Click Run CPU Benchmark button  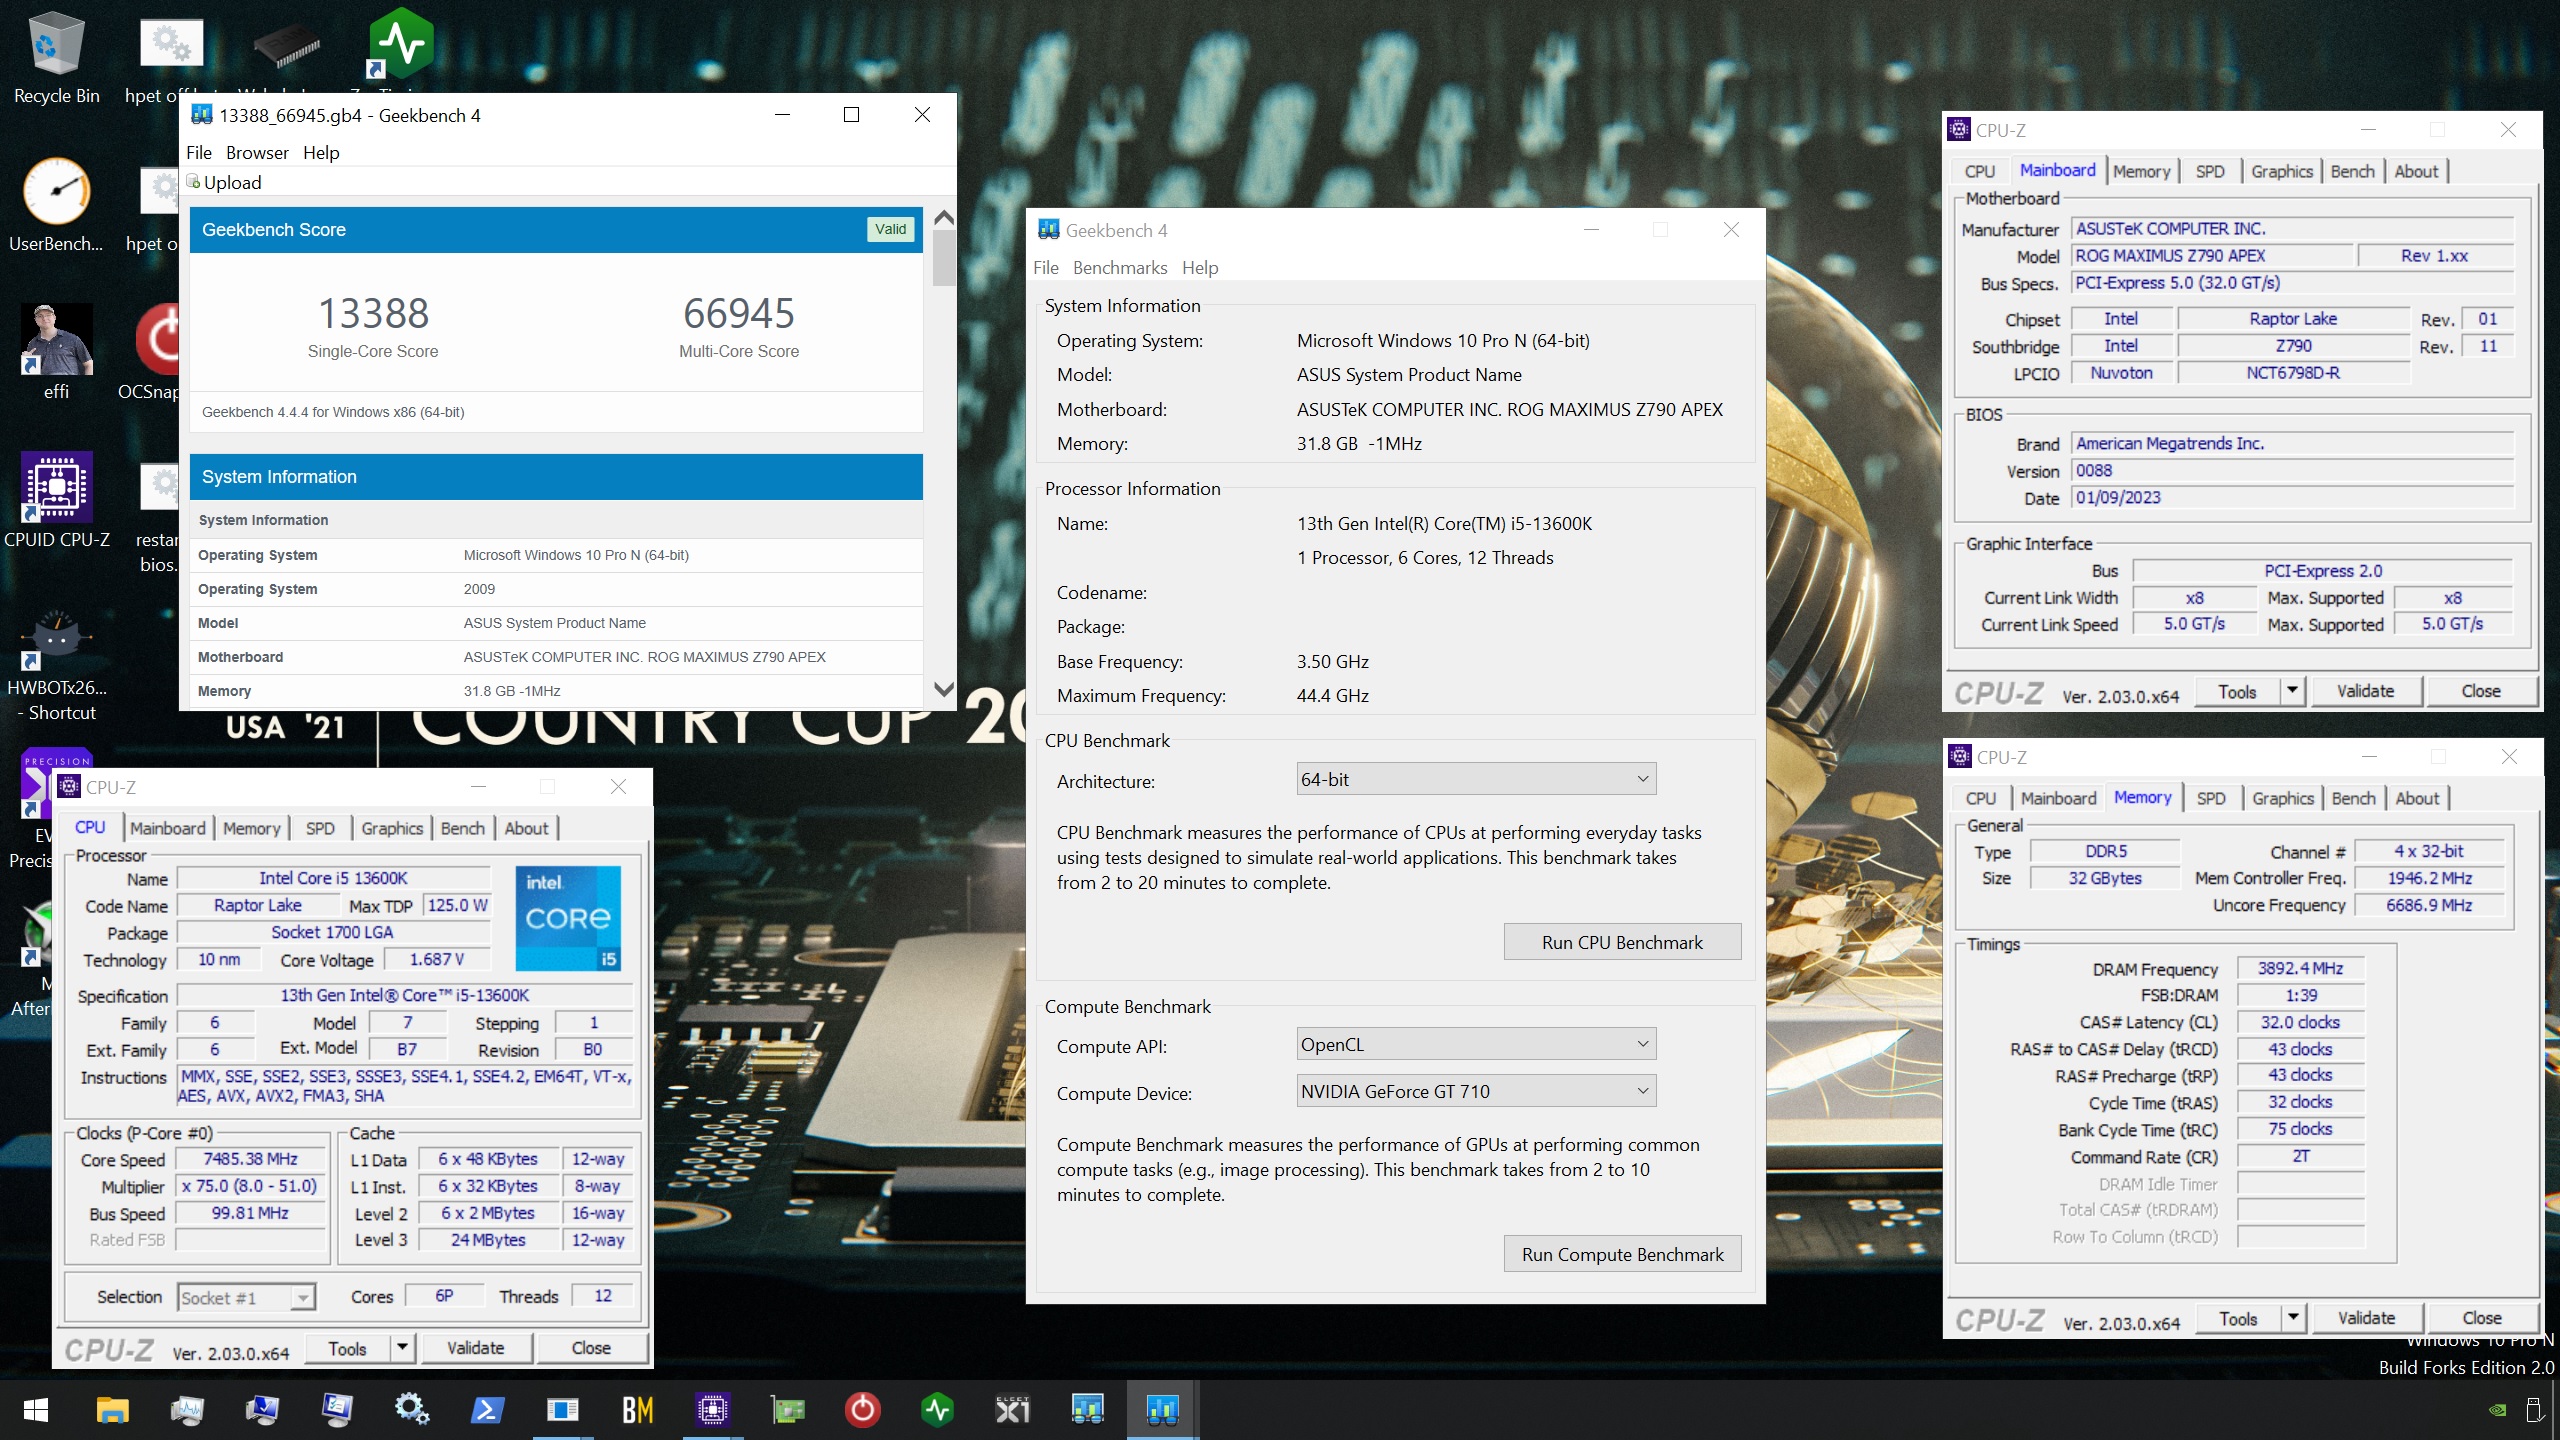(x=1622, y=942)
